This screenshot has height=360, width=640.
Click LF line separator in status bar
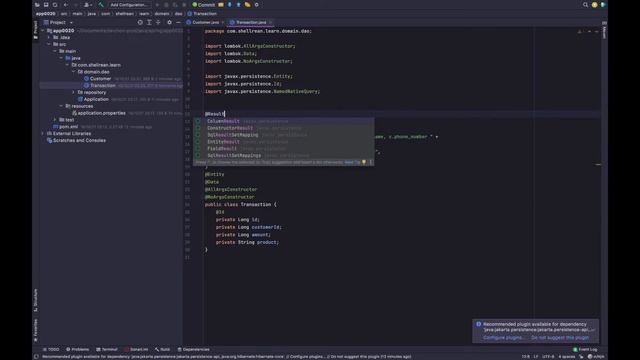tap(536, 357)
